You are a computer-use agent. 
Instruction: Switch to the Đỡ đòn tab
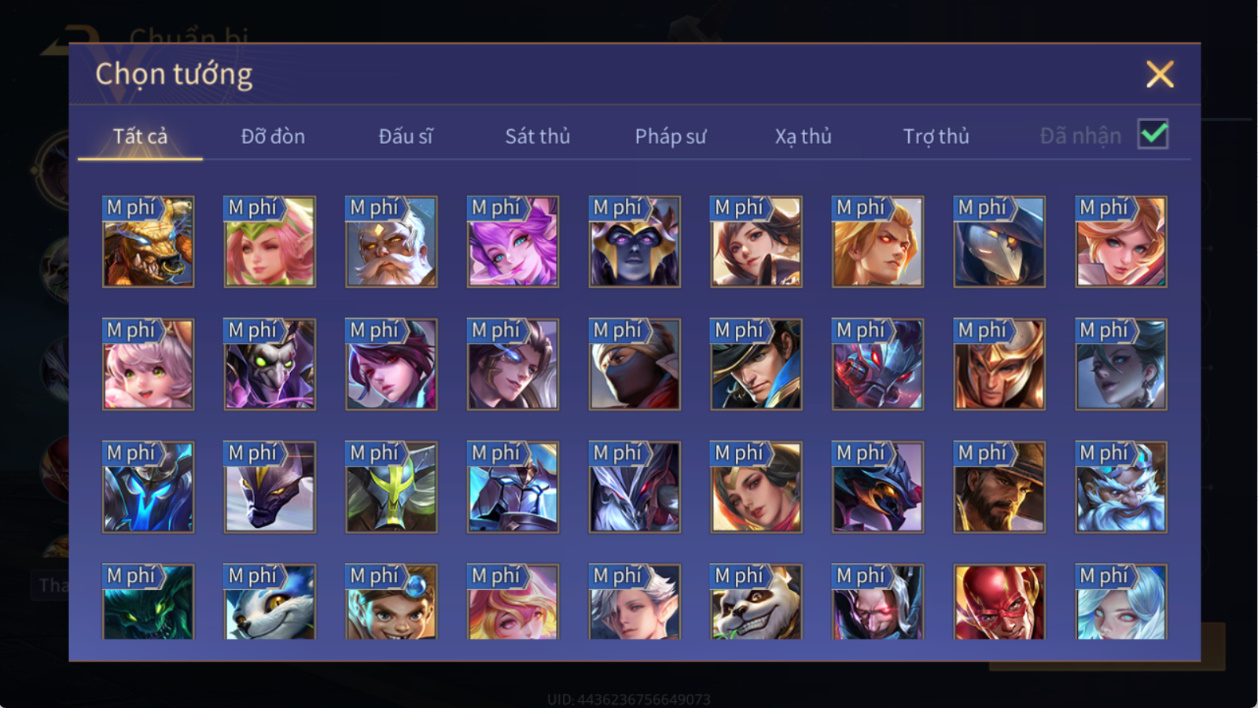click(x=273, y=136)
